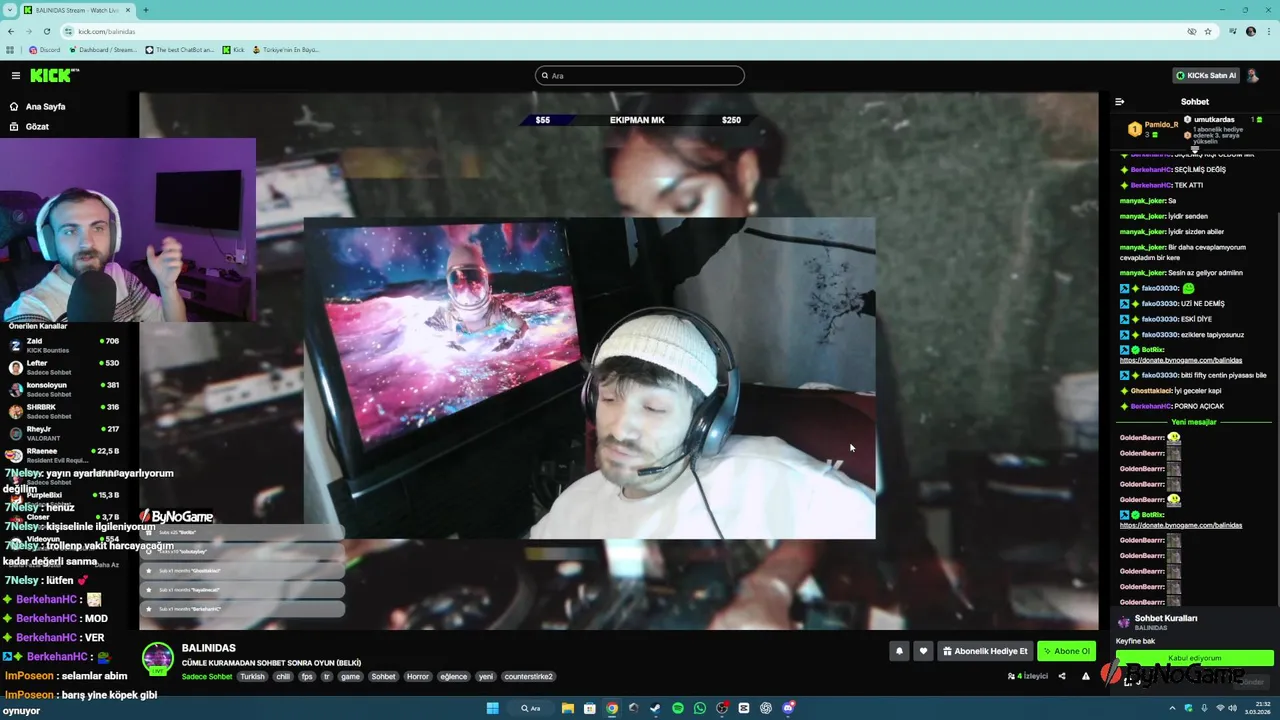Open the Kick user profile avatar
Image resolution: width=1280 pixels, height=720 pixels.
[1254, 75]
